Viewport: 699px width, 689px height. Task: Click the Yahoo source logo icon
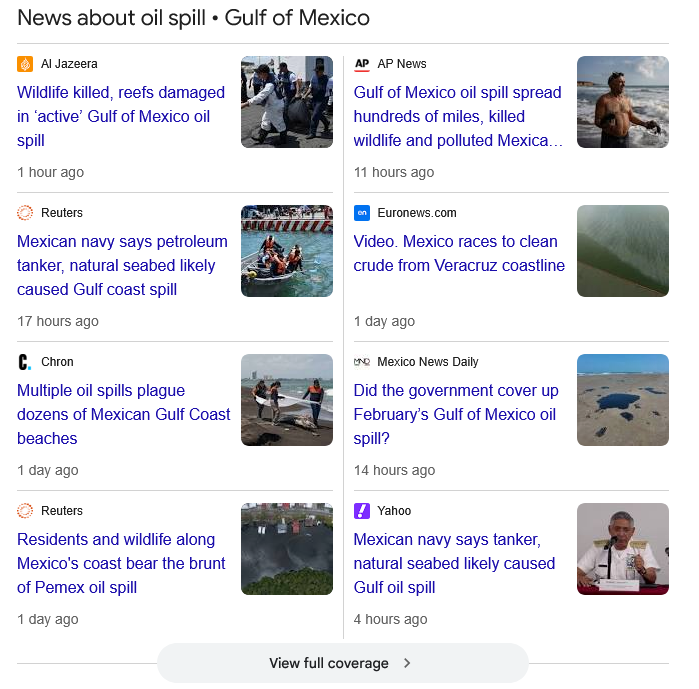362,511
